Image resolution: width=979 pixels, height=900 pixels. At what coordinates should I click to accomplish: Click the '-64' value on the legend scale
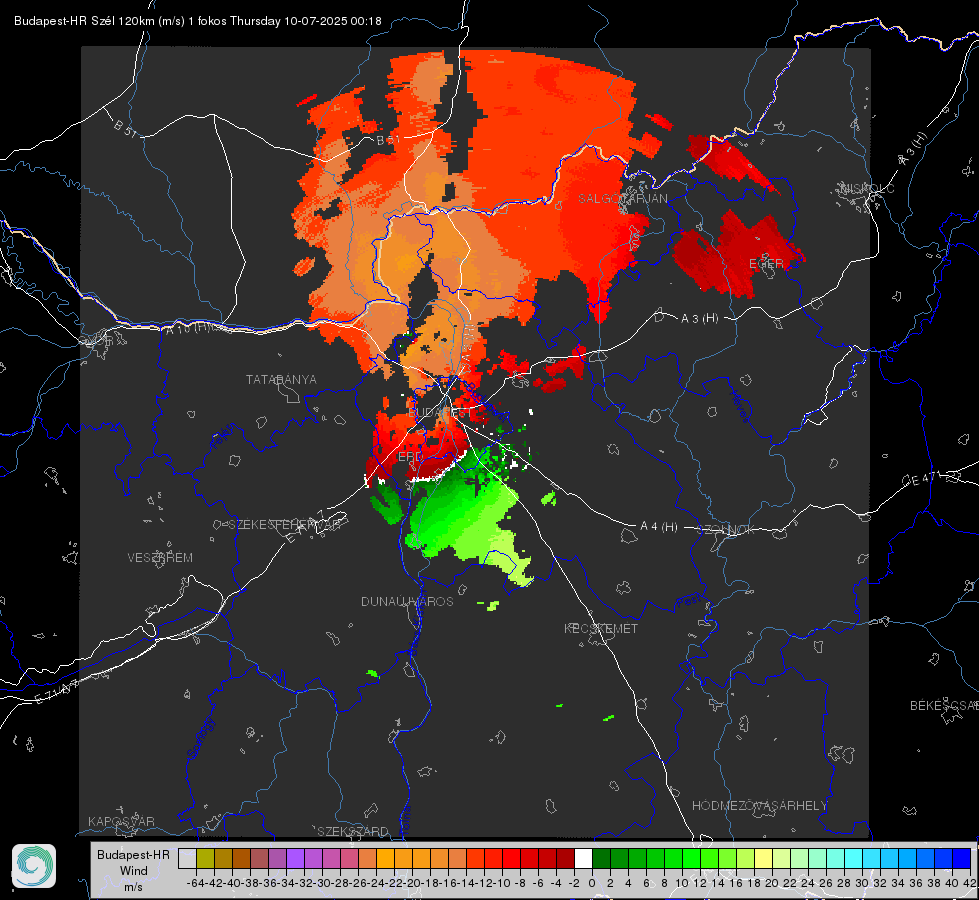click(196, 883)
